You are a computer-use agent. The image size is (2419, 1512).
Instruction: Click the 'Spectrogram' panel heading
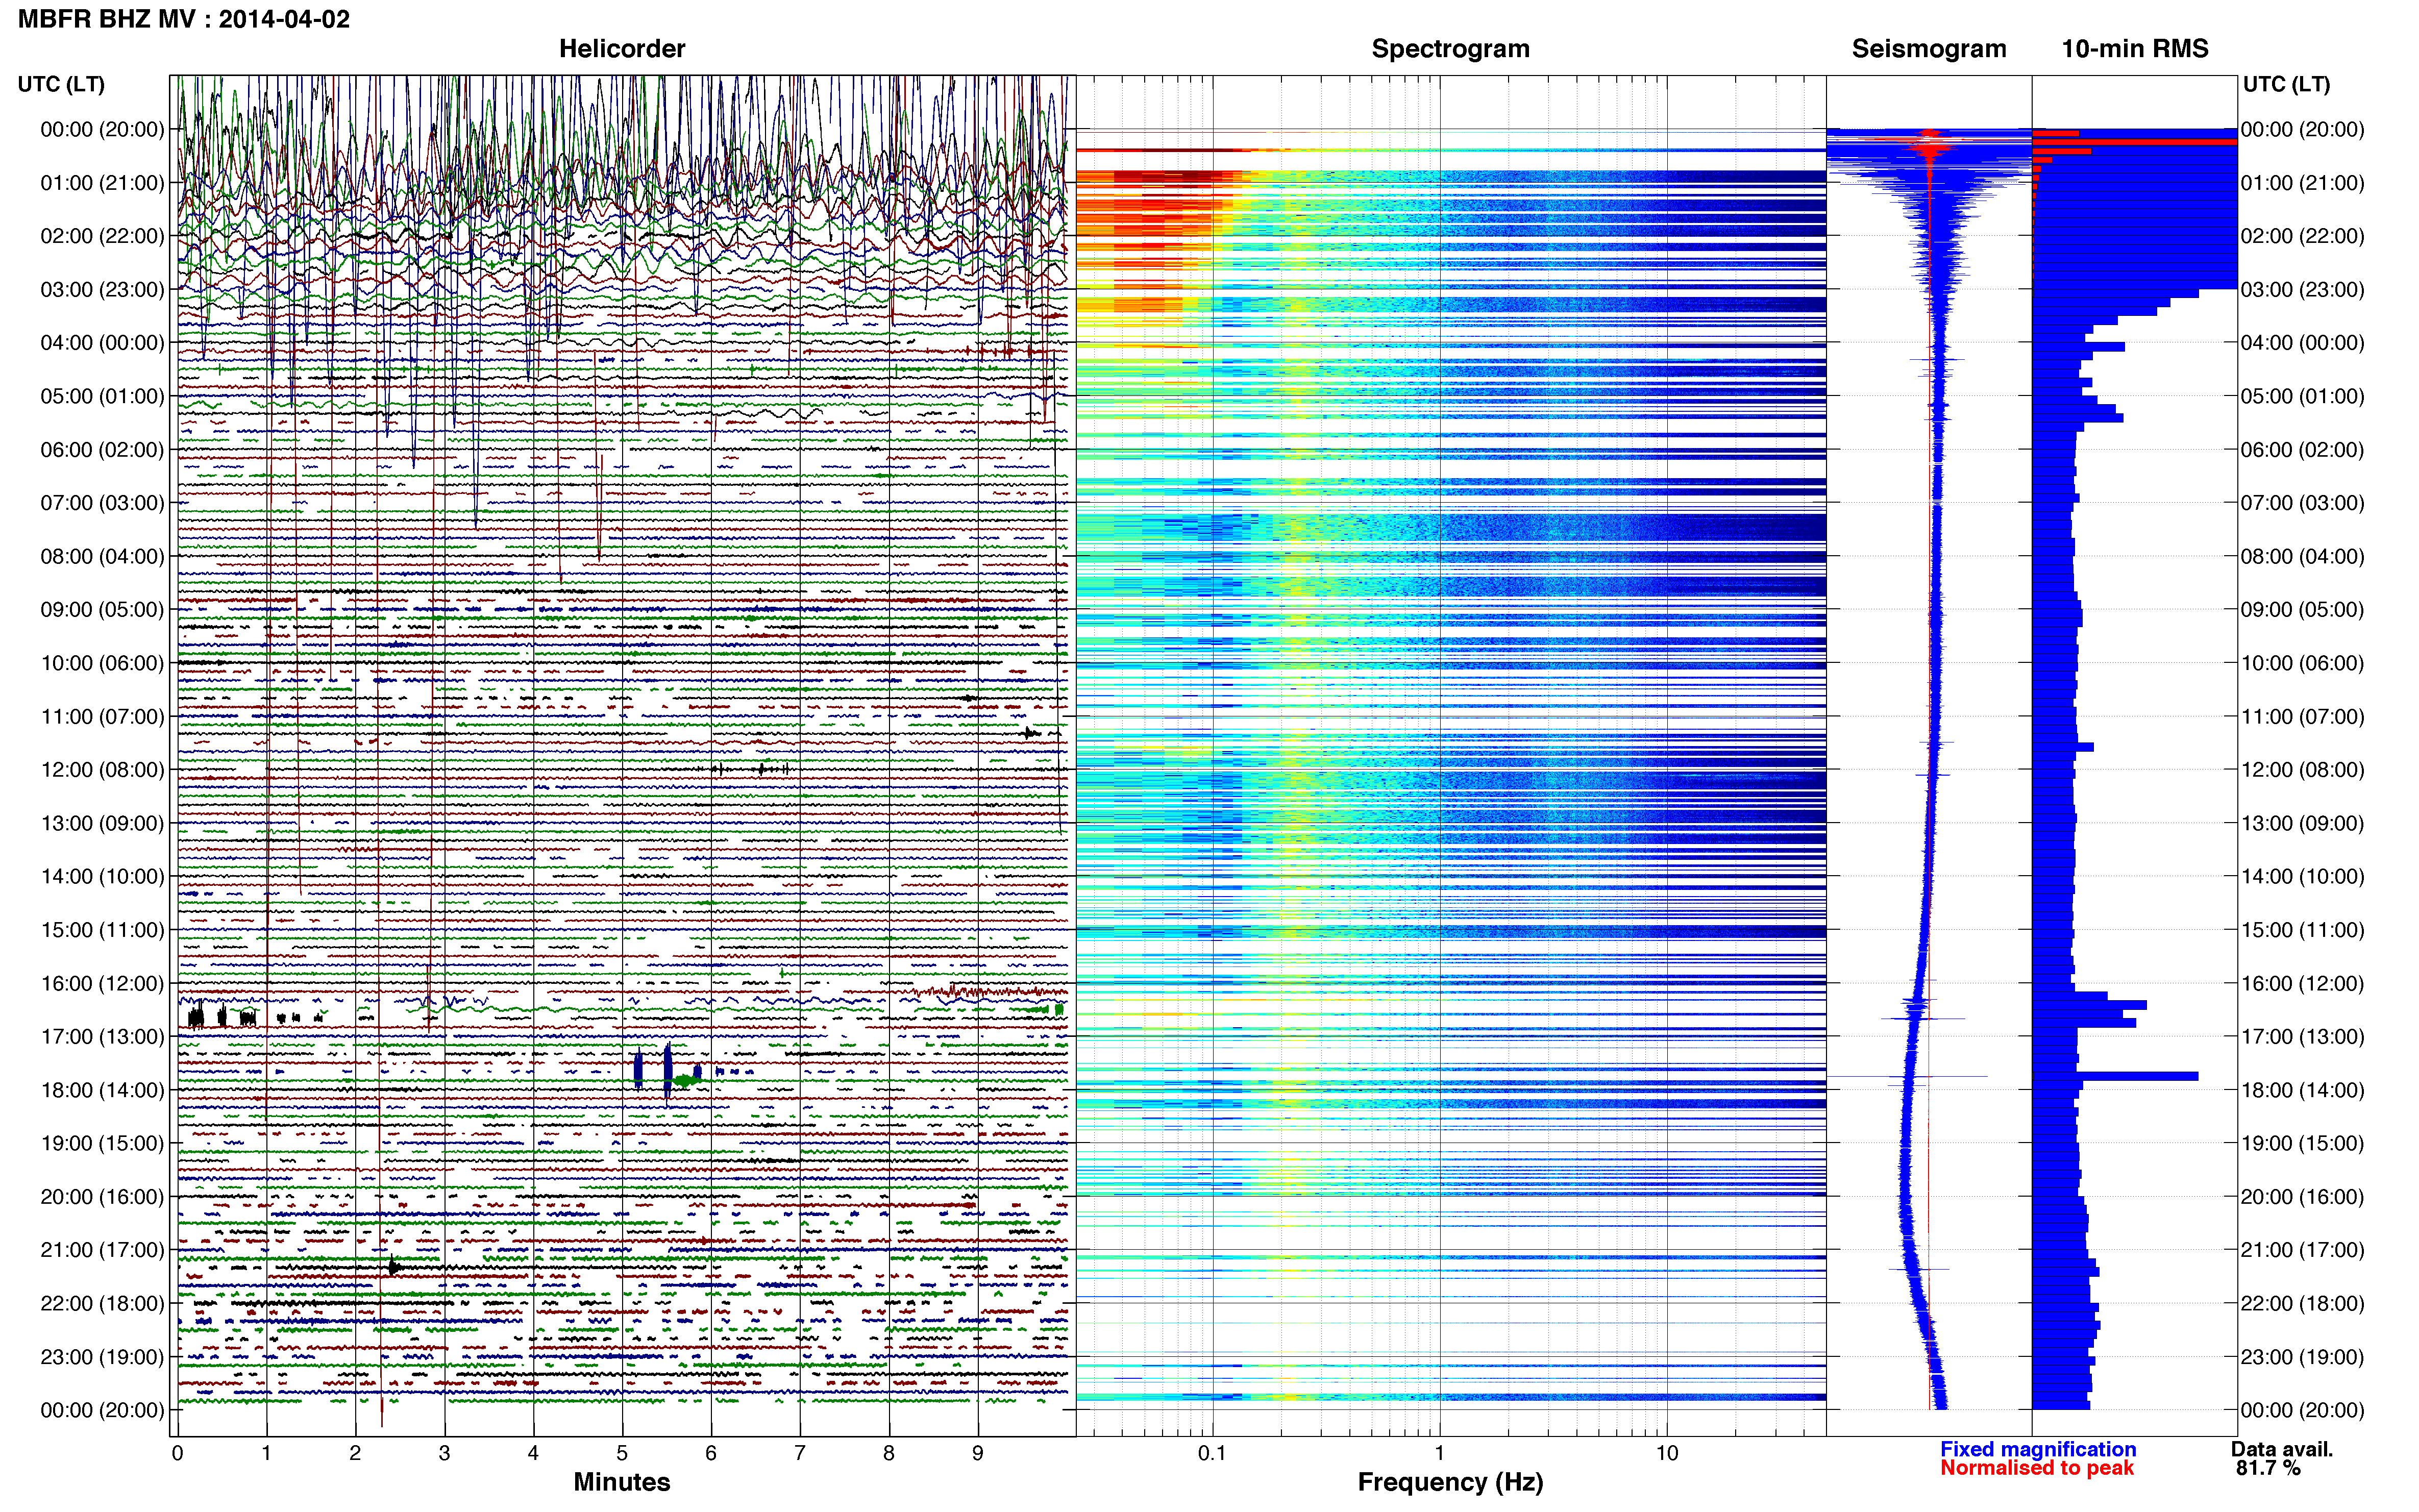[x=1450, y=49]
